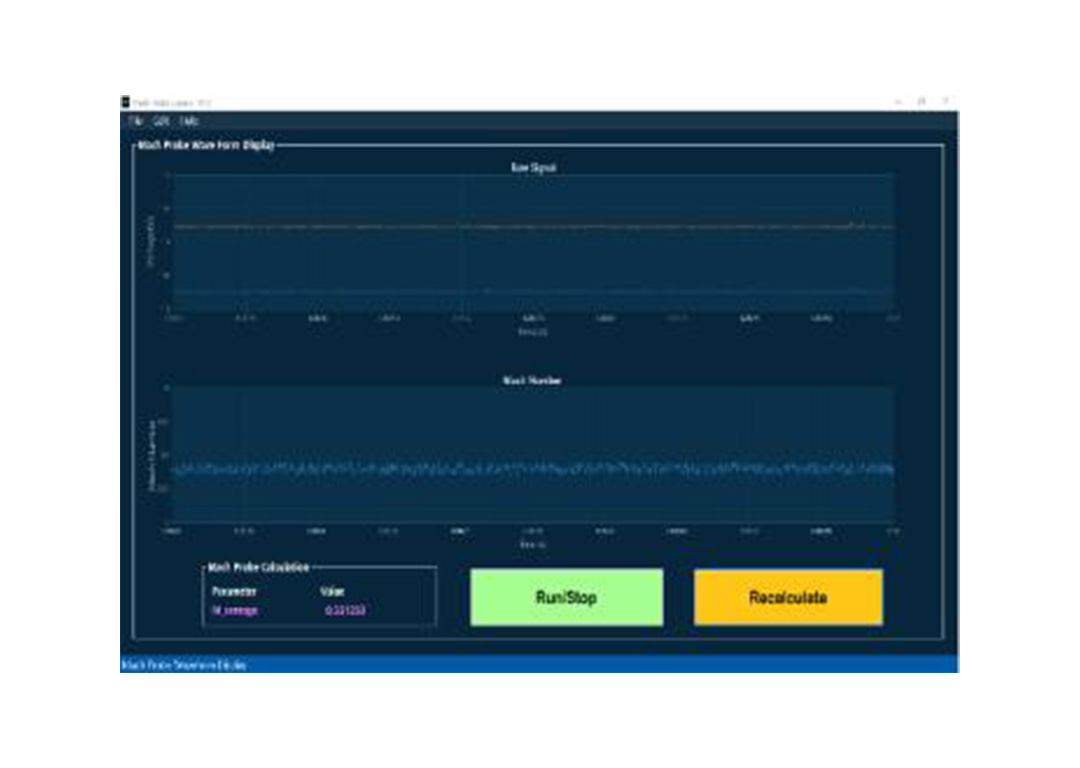Screen dimensions: 1080x768
Task: Open the File menu
Action: click(136, 120)
